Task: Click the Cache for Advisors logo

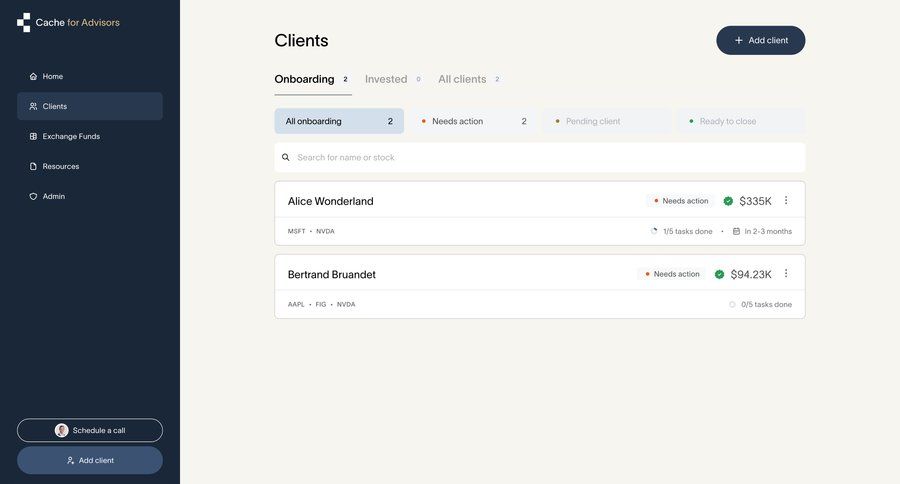Action: click(68, 22)
